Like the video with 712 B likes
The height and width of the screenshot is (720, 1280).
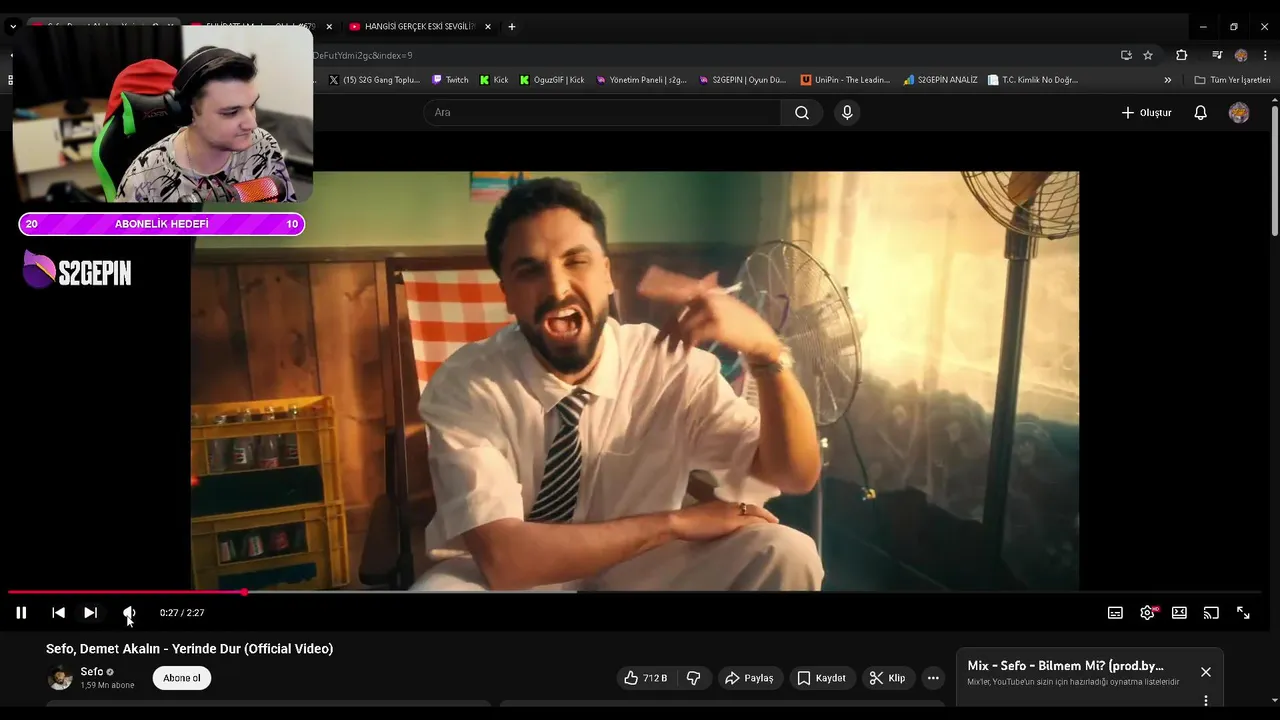pyautogui.click(x=645, y=678)
